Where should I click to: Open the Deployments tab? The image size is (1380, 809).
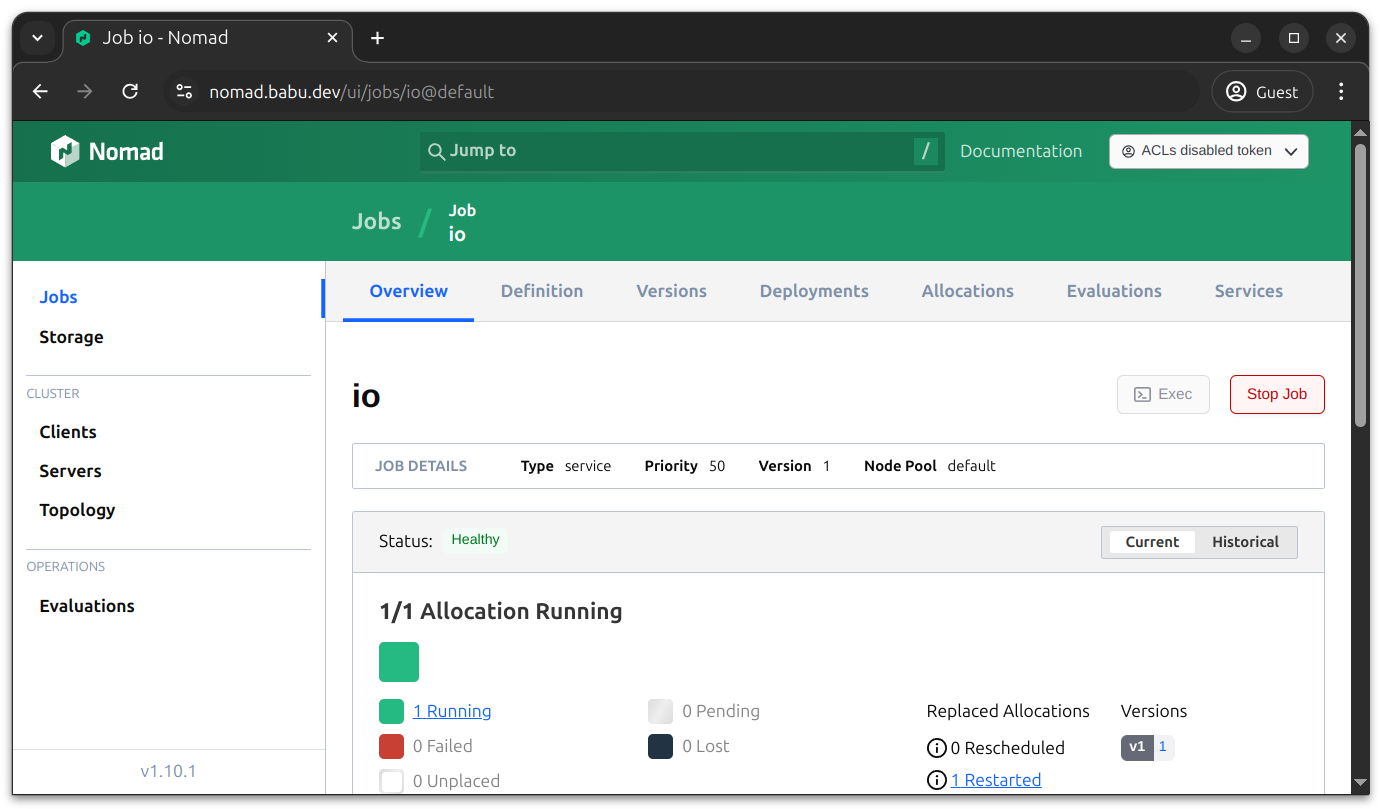click(x=814, y=291)
